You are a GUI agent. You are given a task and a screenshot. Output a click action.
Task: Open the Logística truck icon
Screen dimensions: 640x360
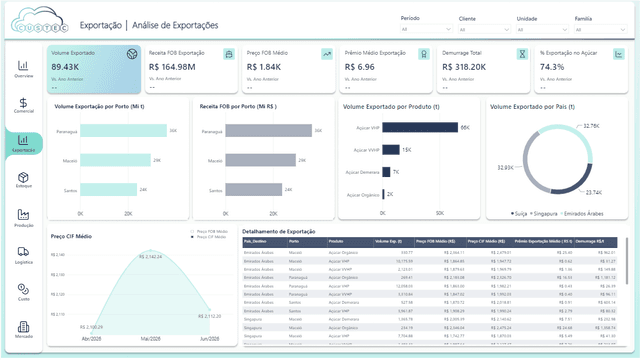point(23,251)
